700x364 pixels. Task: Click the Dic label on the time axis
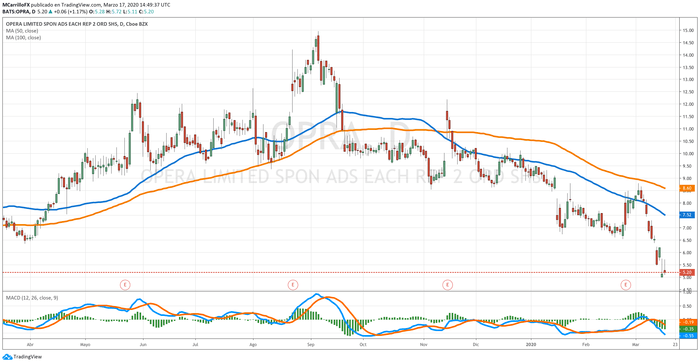tap(475, 345)
